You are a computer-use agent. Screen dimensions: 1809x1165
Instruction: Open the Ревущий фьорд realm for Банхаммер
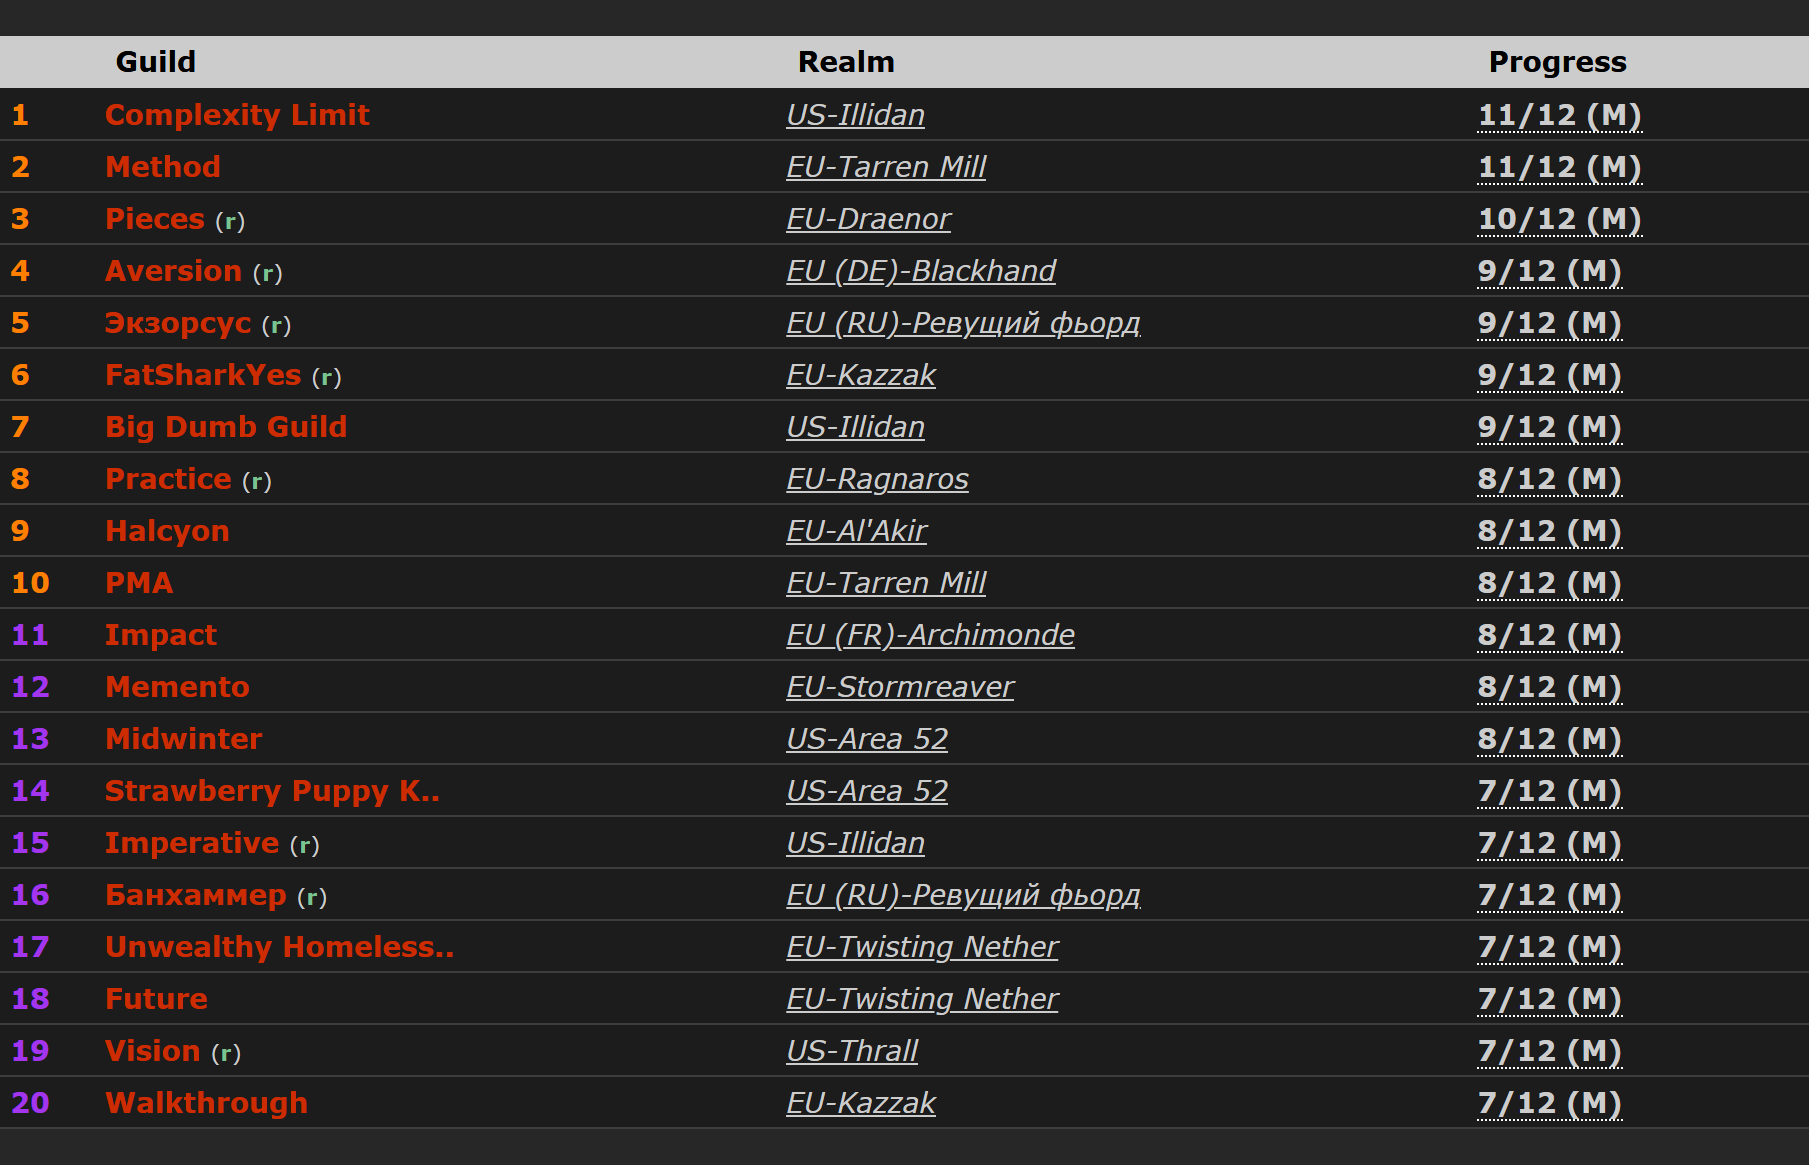(x=963, y=895)
